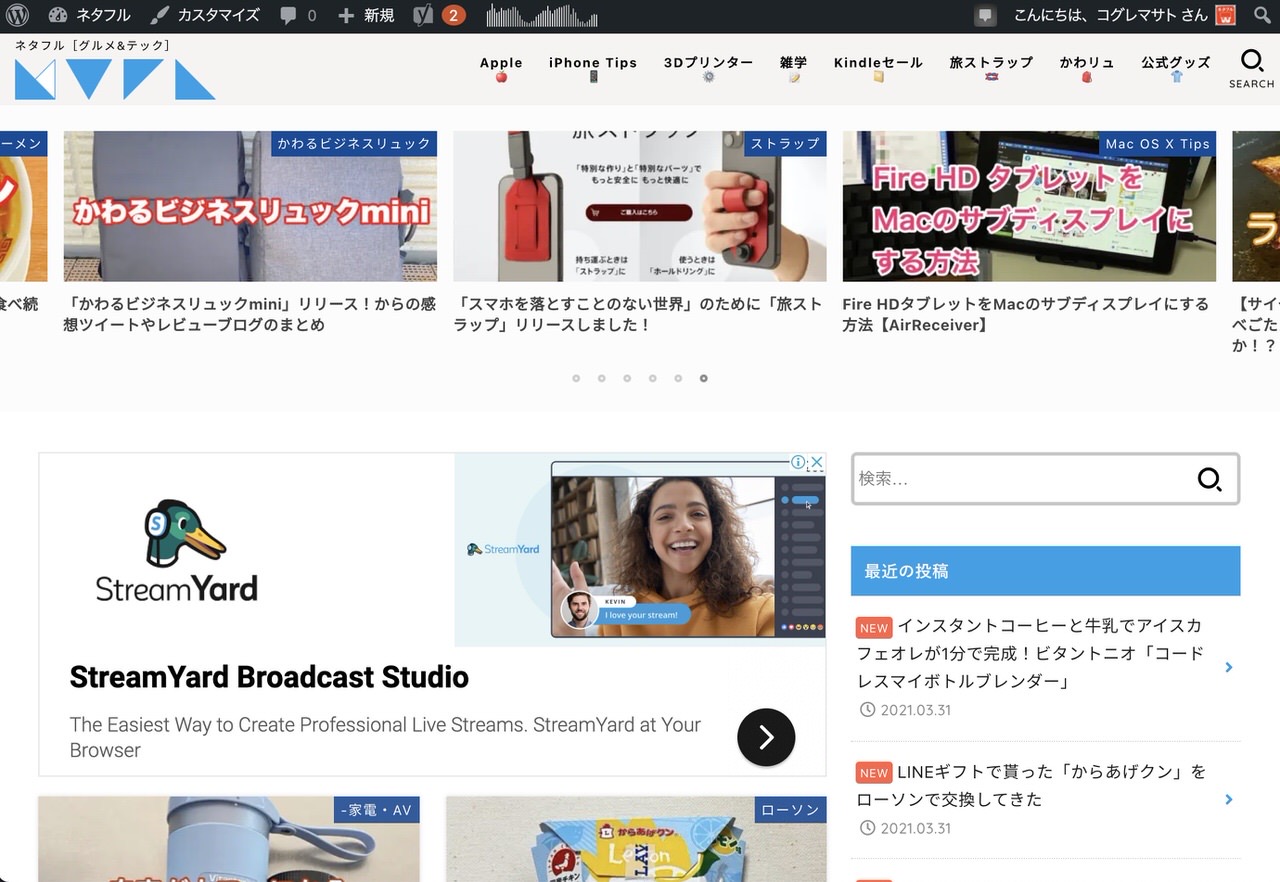Click StreamYard Broadcast Studio ad headline
The image size is (1280, 882).
[x=269, y=677]
